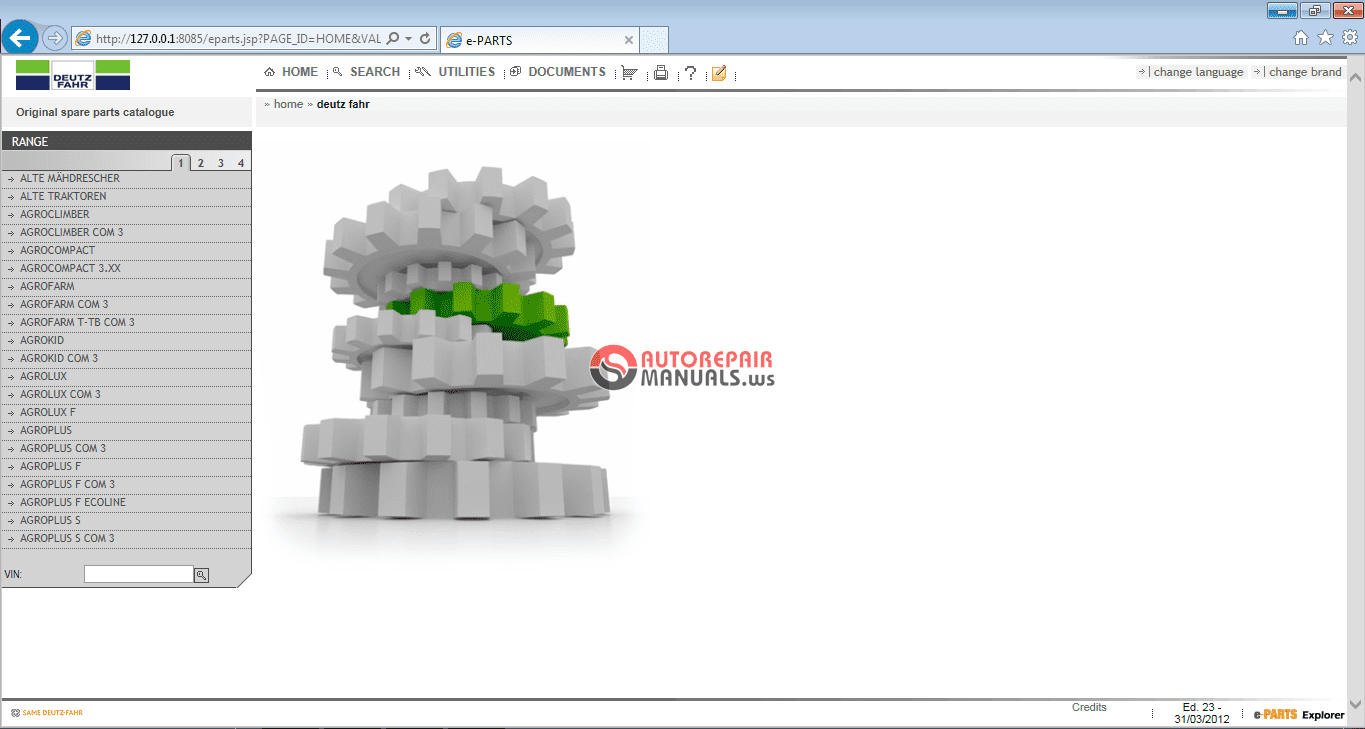The height and width of the screenshot is (729, 1365).
Task: Click the Deutz-Fahr logo
Action: click(x=73, y=75)
